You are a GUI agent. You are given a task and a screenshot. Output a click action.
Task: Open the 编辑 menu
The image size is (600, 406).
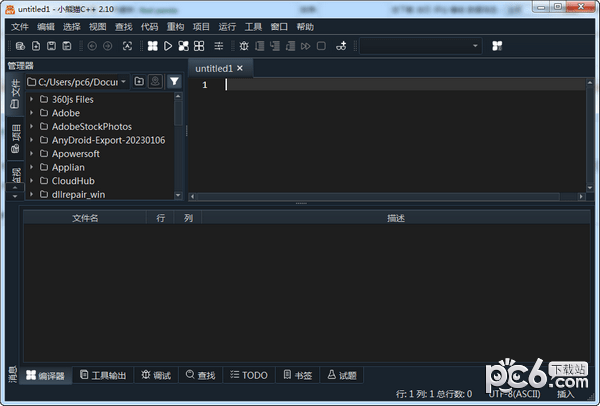[46, 27]
